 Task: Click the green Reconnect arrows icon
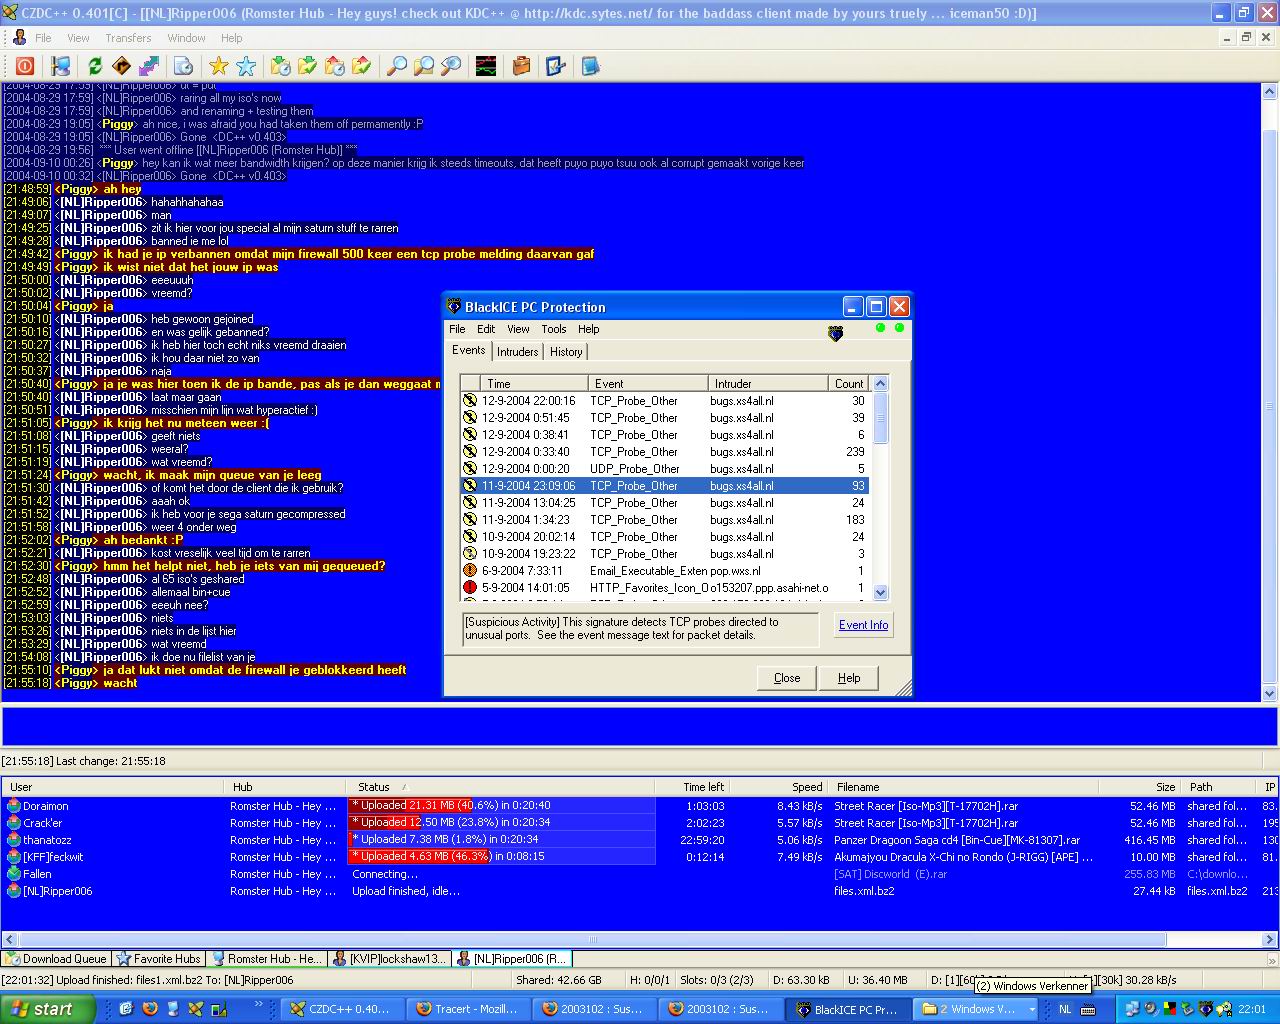coord(95,66)
